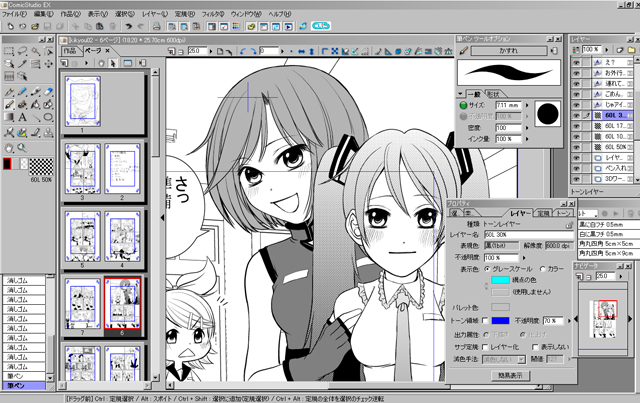Open the フィルタ menu
640x403 pixels.
(x=213, y=14)
